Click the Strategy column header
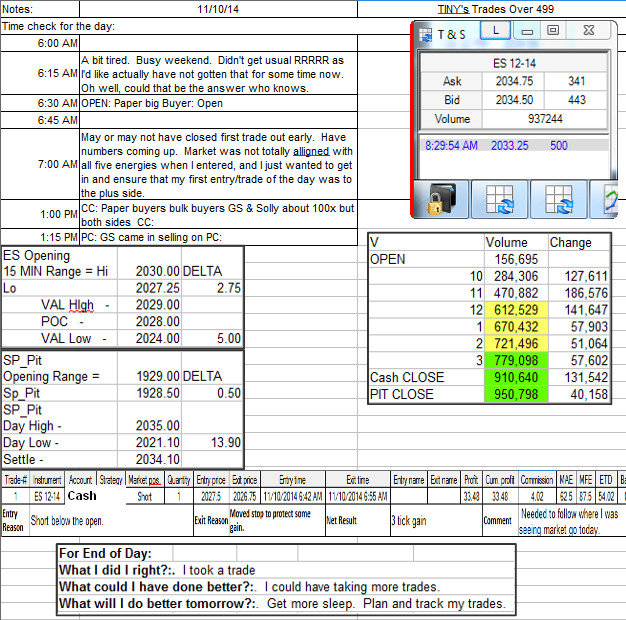 click(x=111, y=480)
